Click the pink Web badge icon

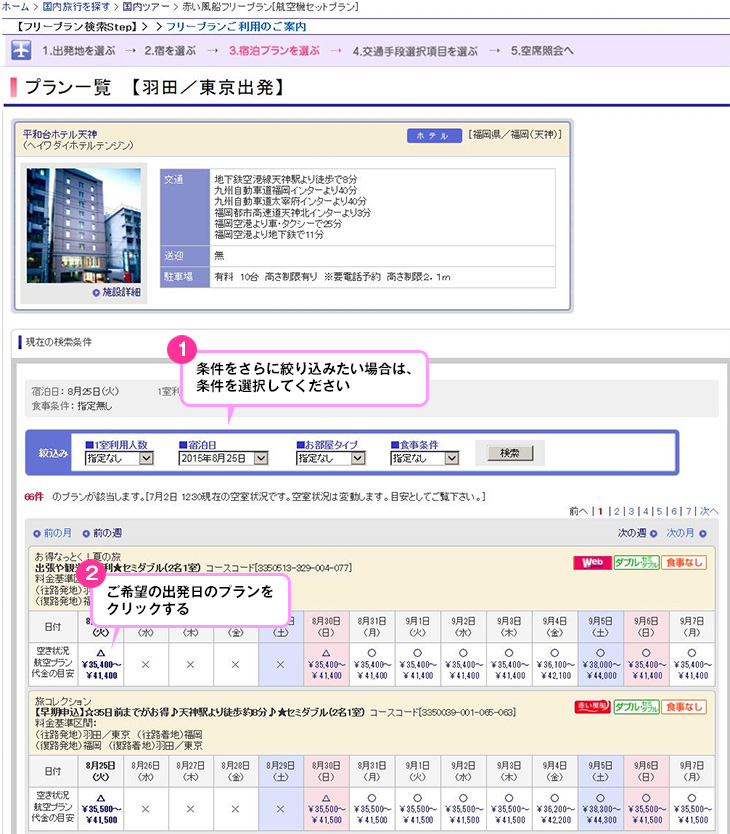coord(592,563)
